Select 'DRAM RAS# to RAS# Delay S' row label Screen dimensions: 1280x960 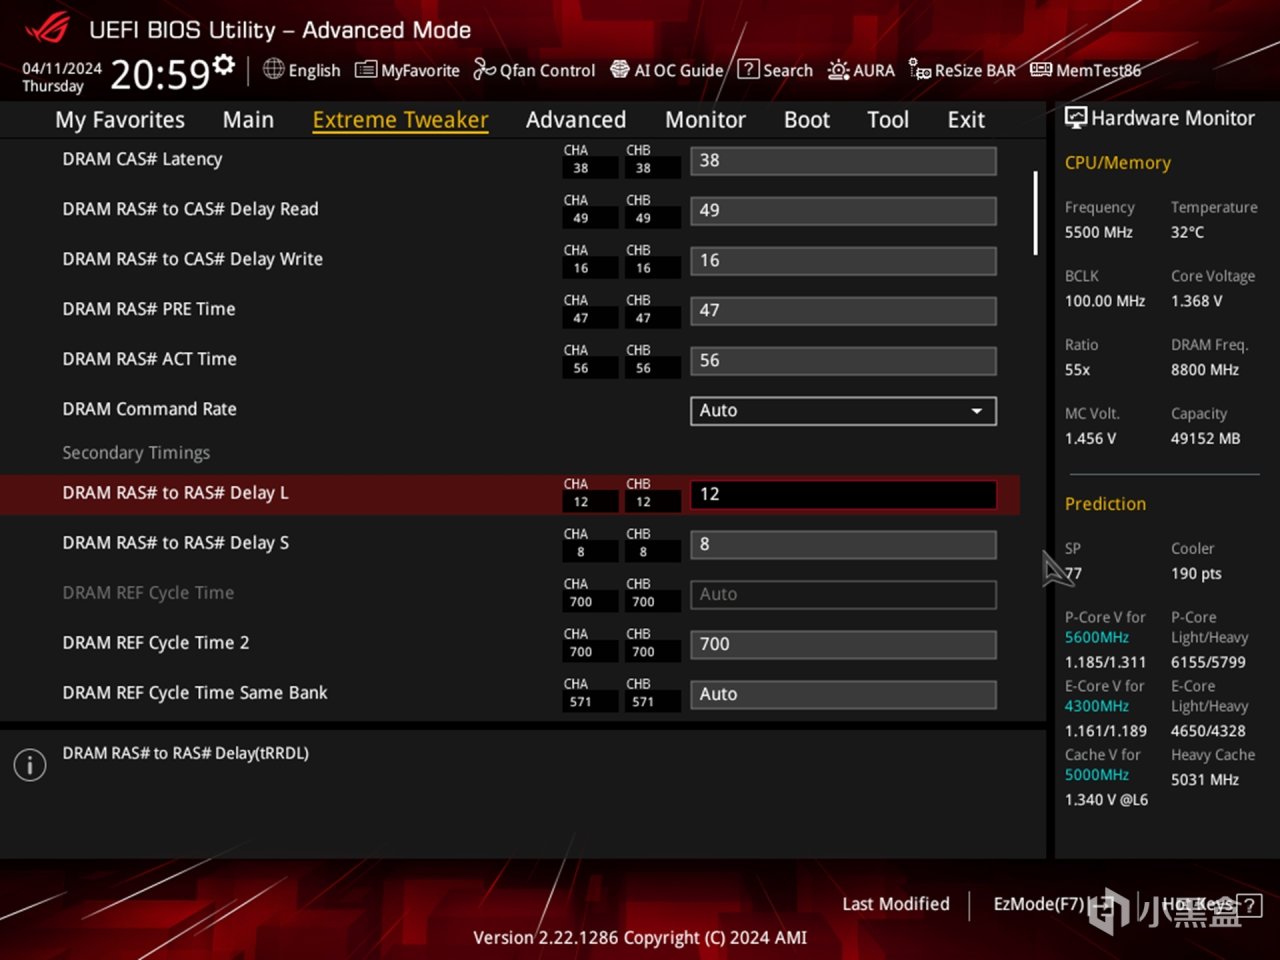[175, 543]
